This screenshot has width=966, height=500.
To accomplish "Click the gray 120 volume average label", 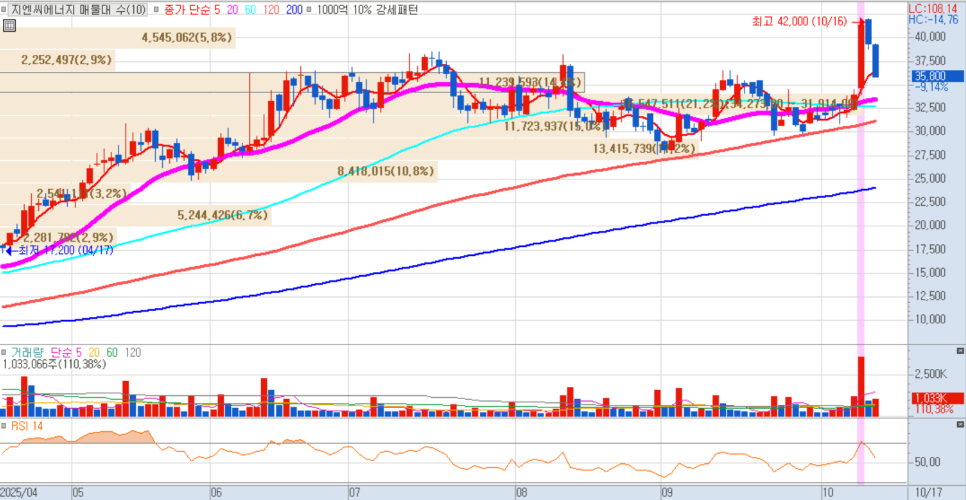I will pos(133,352).
